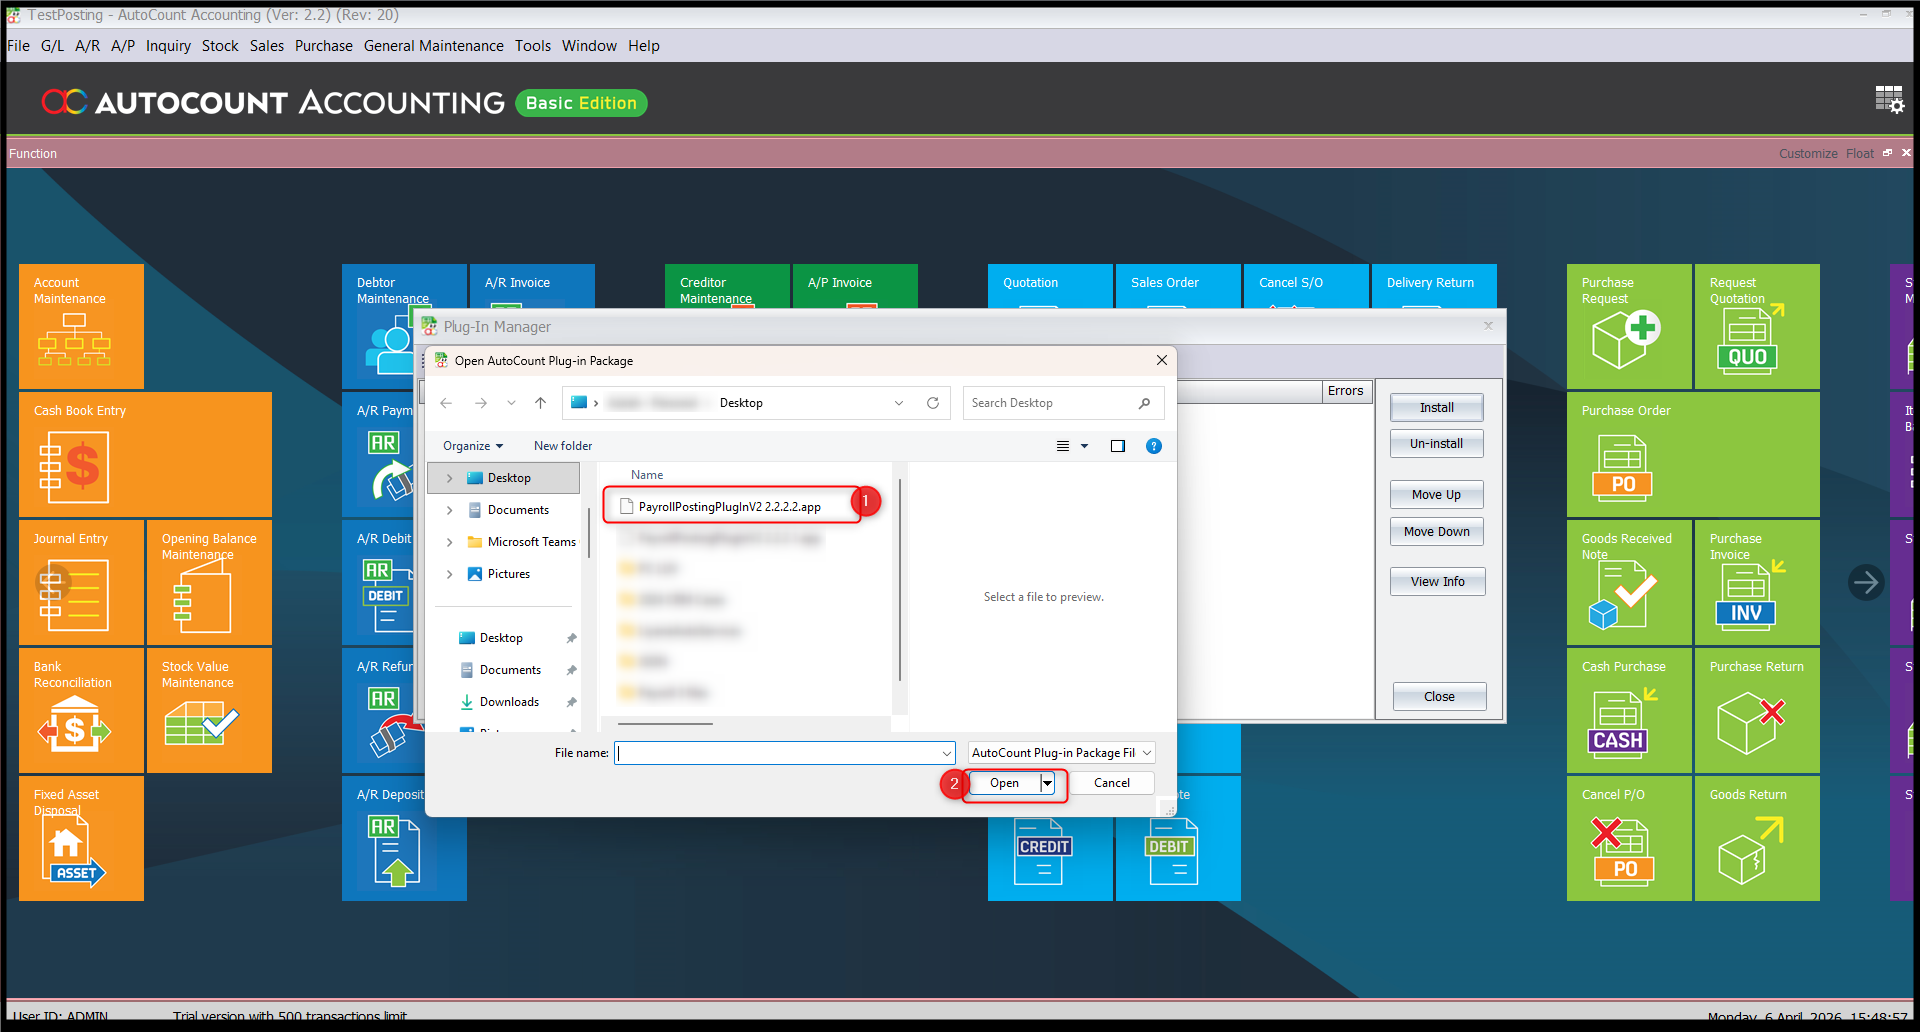Image resolution: width=1920 pixels, height=1032 pixels.
Task: Open file dialog help icon
Action: 1154,446
